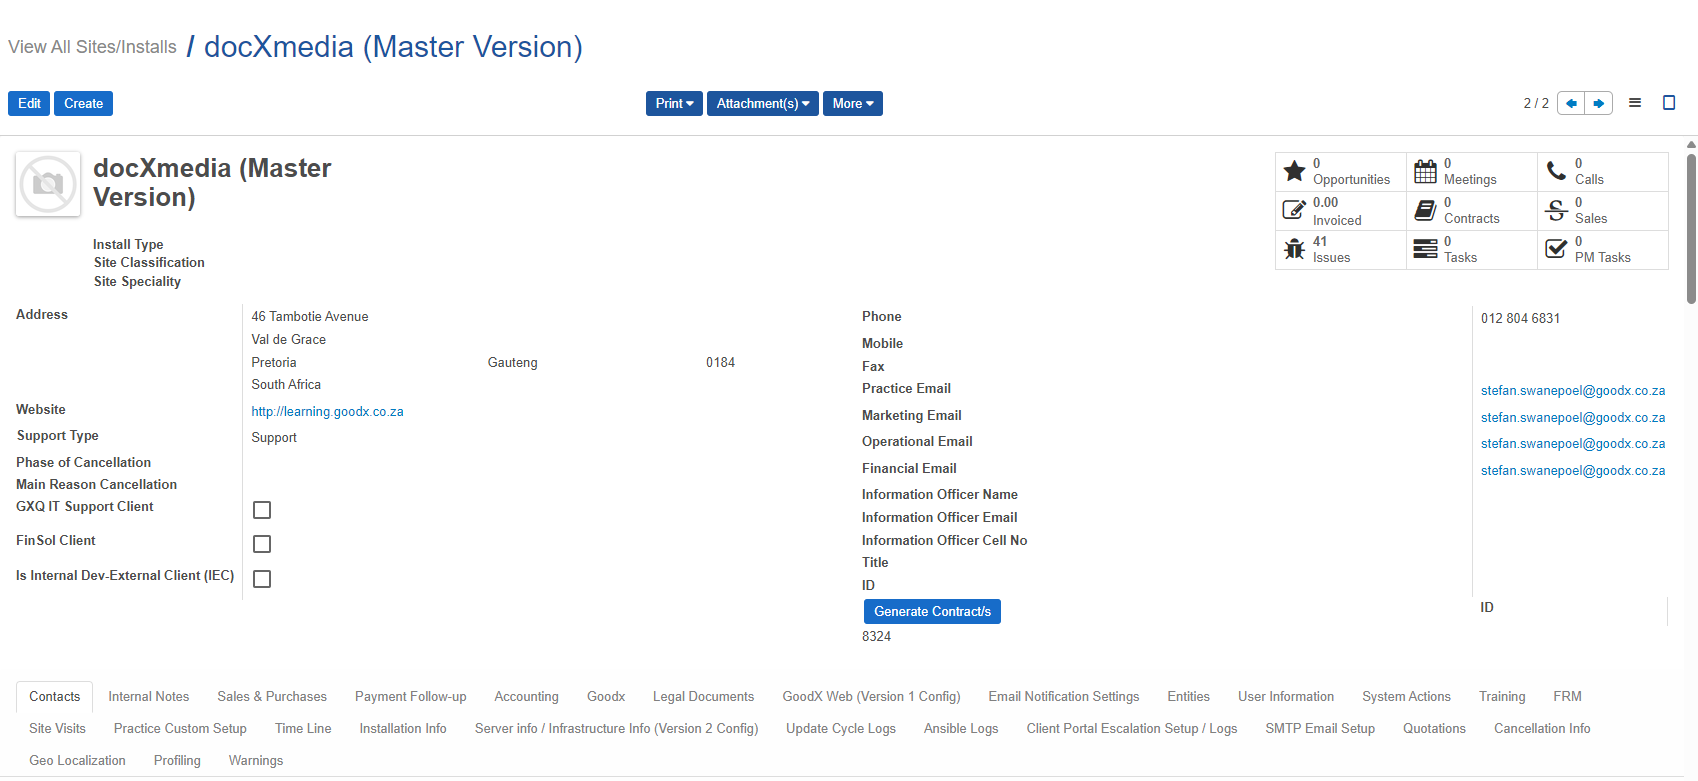Open View All Sites/Installs breadcrumb
The image size is (1698, 781).
[92, 47]
